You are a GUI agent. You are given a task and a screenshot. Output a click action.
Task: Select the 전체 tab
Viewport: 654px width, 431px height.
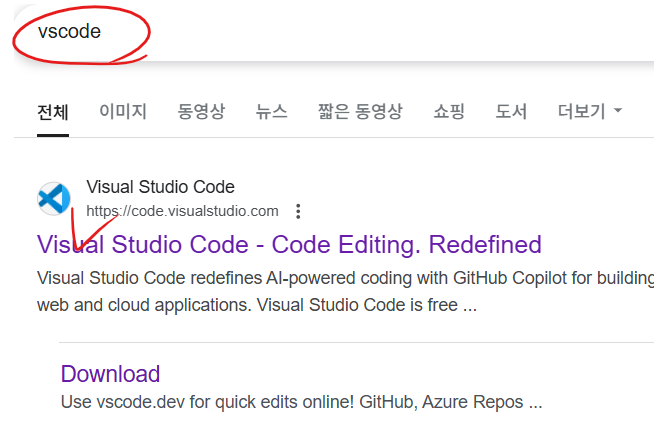pyautogui.click(x=53, y=112)
